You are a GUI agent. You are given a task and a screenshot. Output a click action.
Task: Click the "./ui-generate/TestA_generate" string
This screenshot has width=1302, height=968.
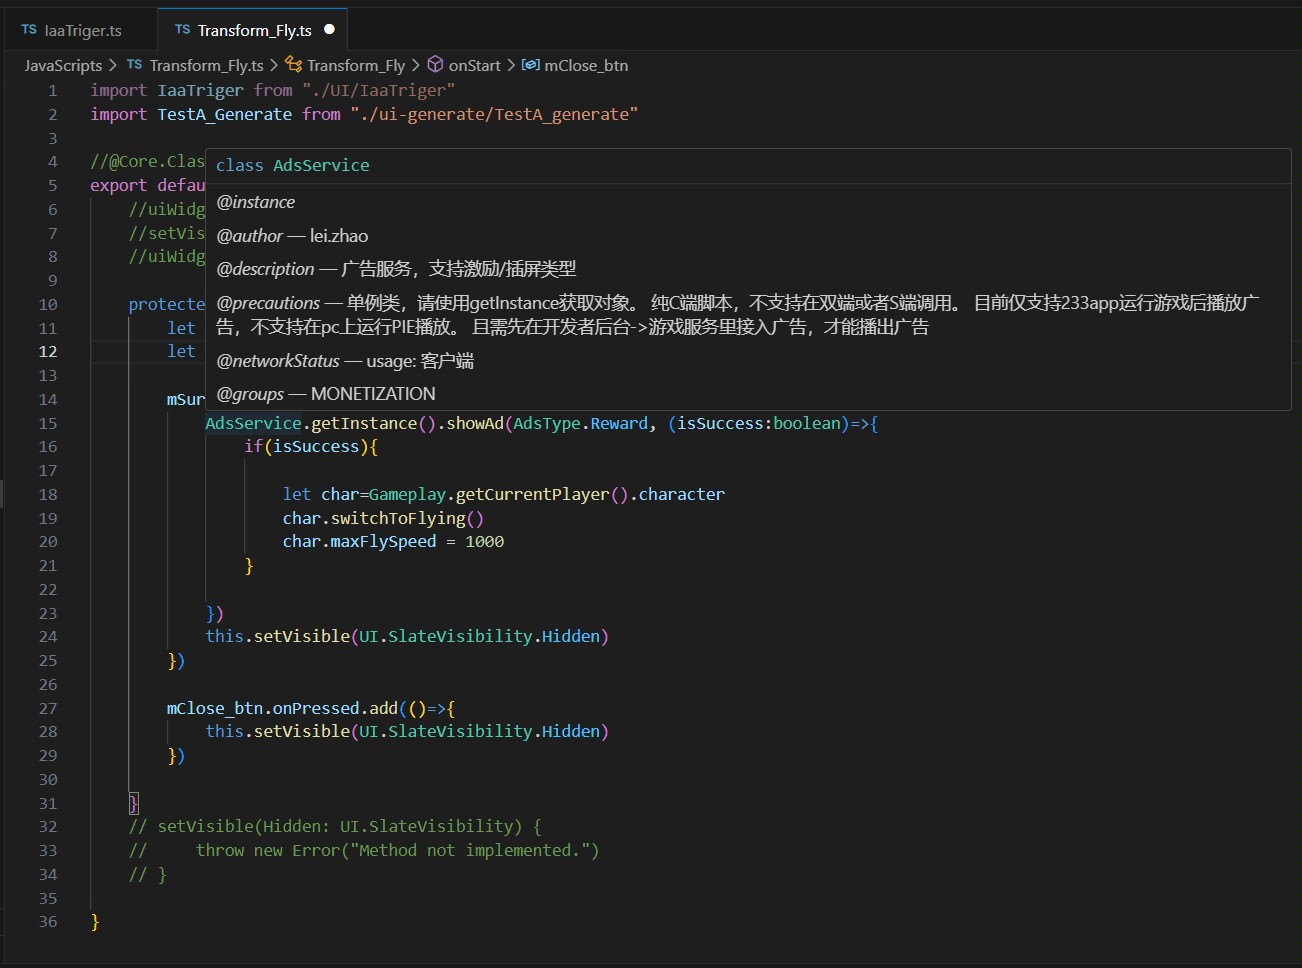(x=494, y=114)
